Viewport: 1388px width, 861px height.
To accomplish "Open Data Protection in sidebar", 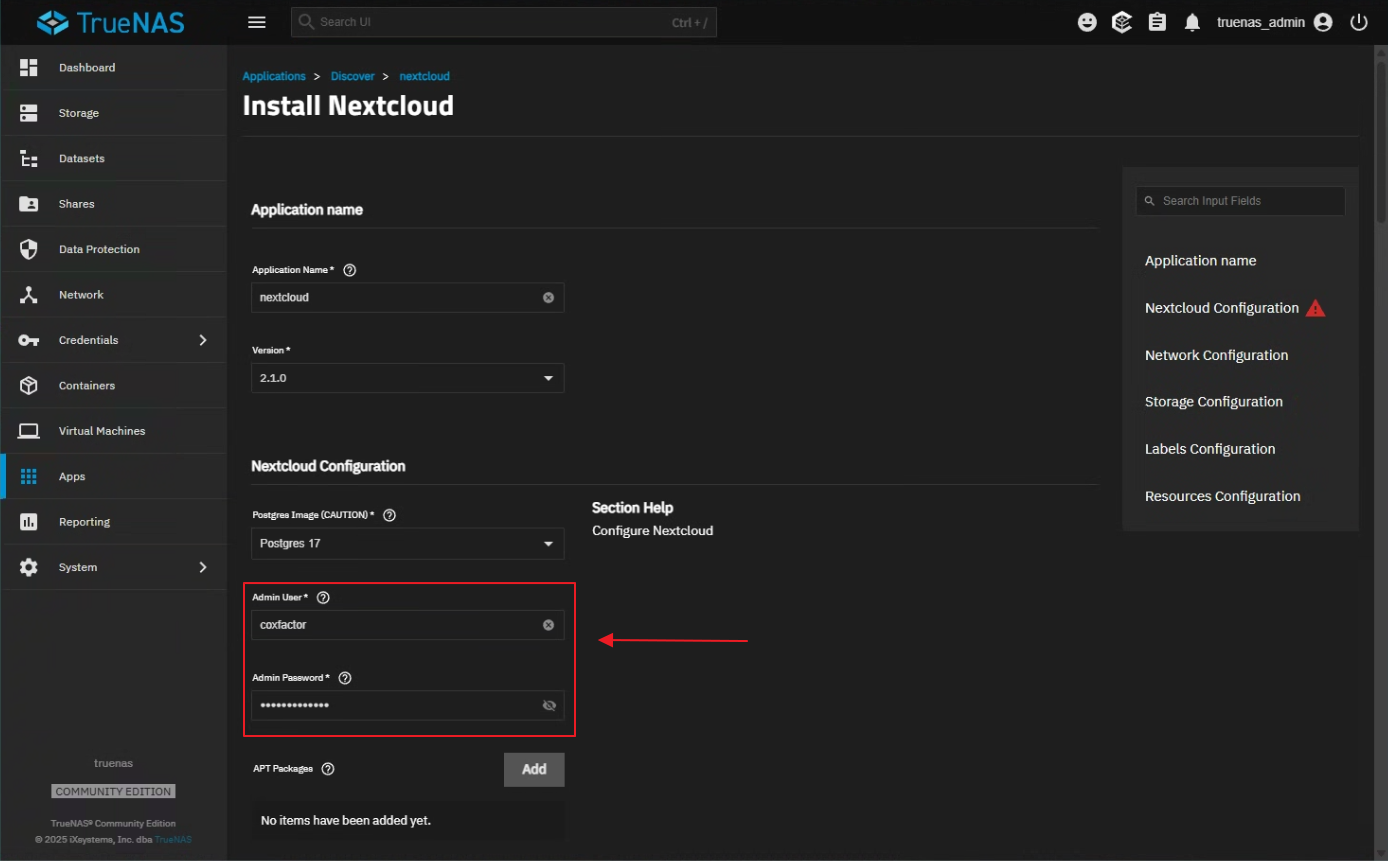I will click(113, 249).
